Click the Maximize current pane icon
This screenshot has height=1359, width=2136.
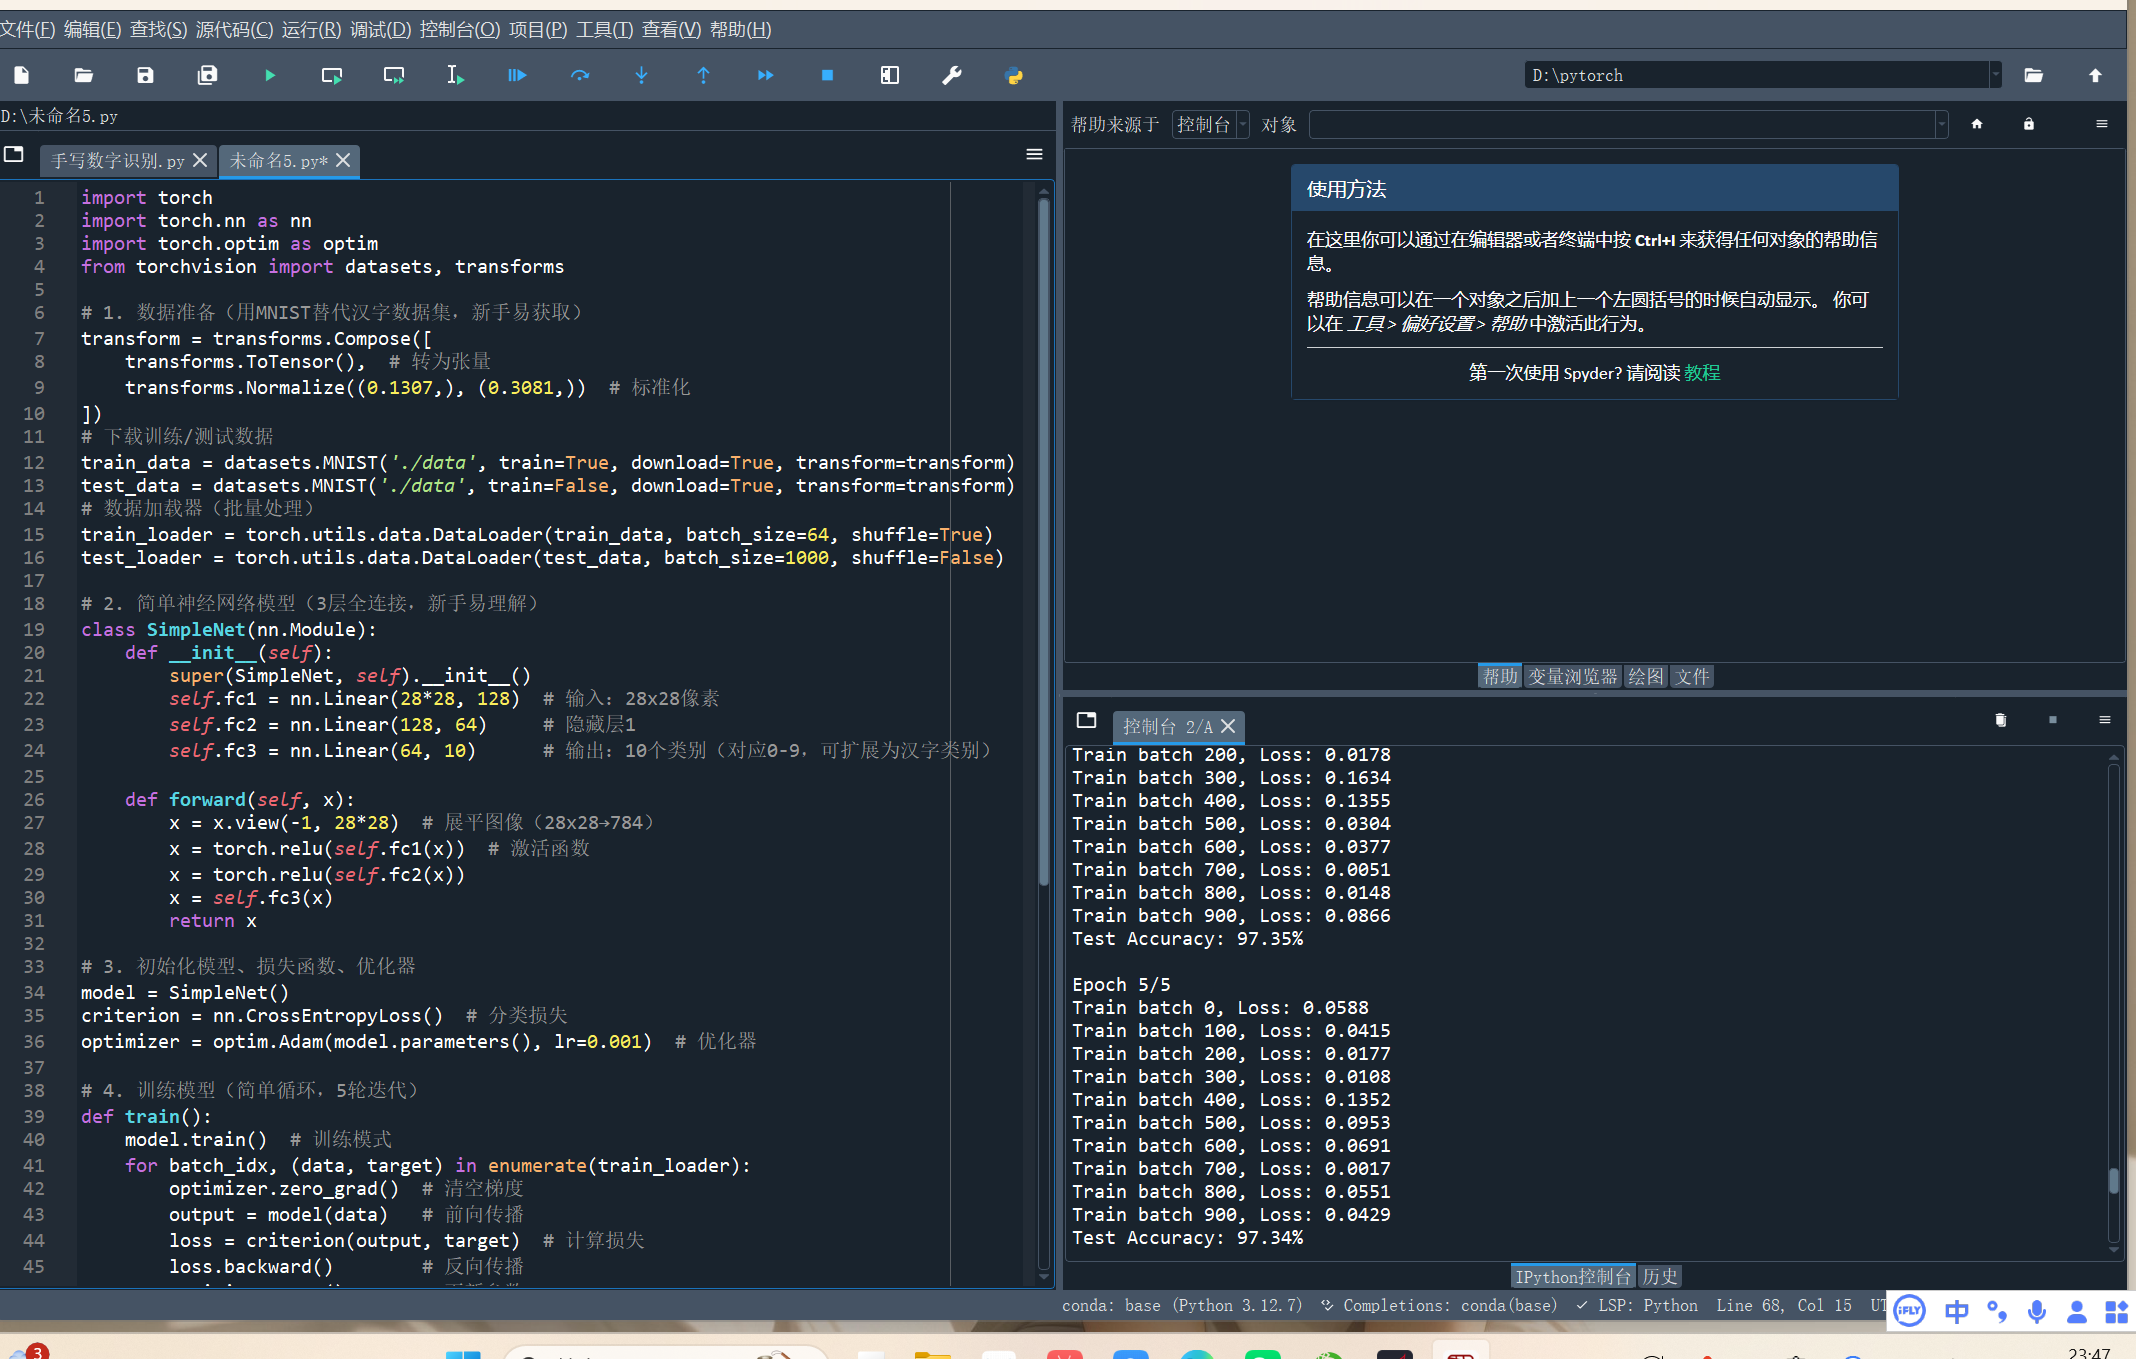889,75
